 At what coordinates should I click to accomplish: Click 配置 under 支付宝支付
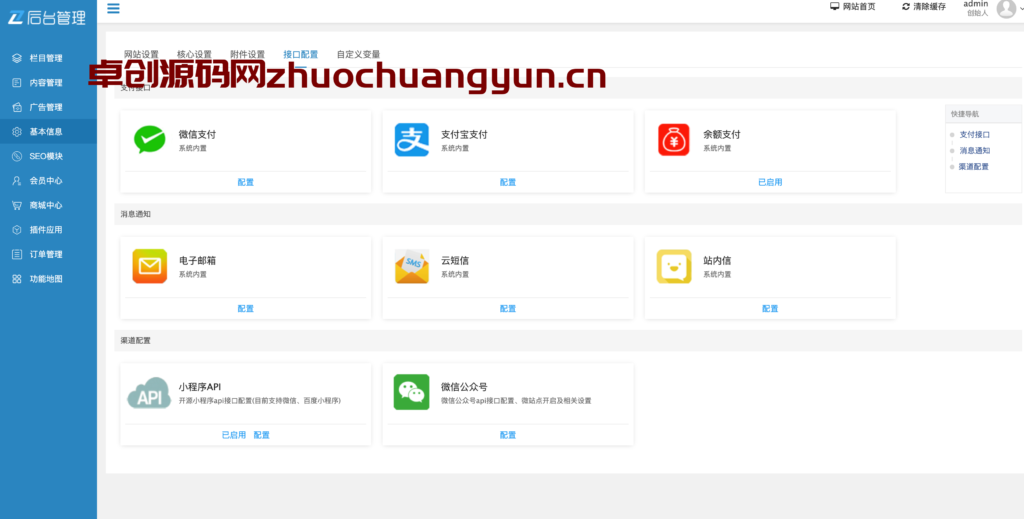pos(508,183)
